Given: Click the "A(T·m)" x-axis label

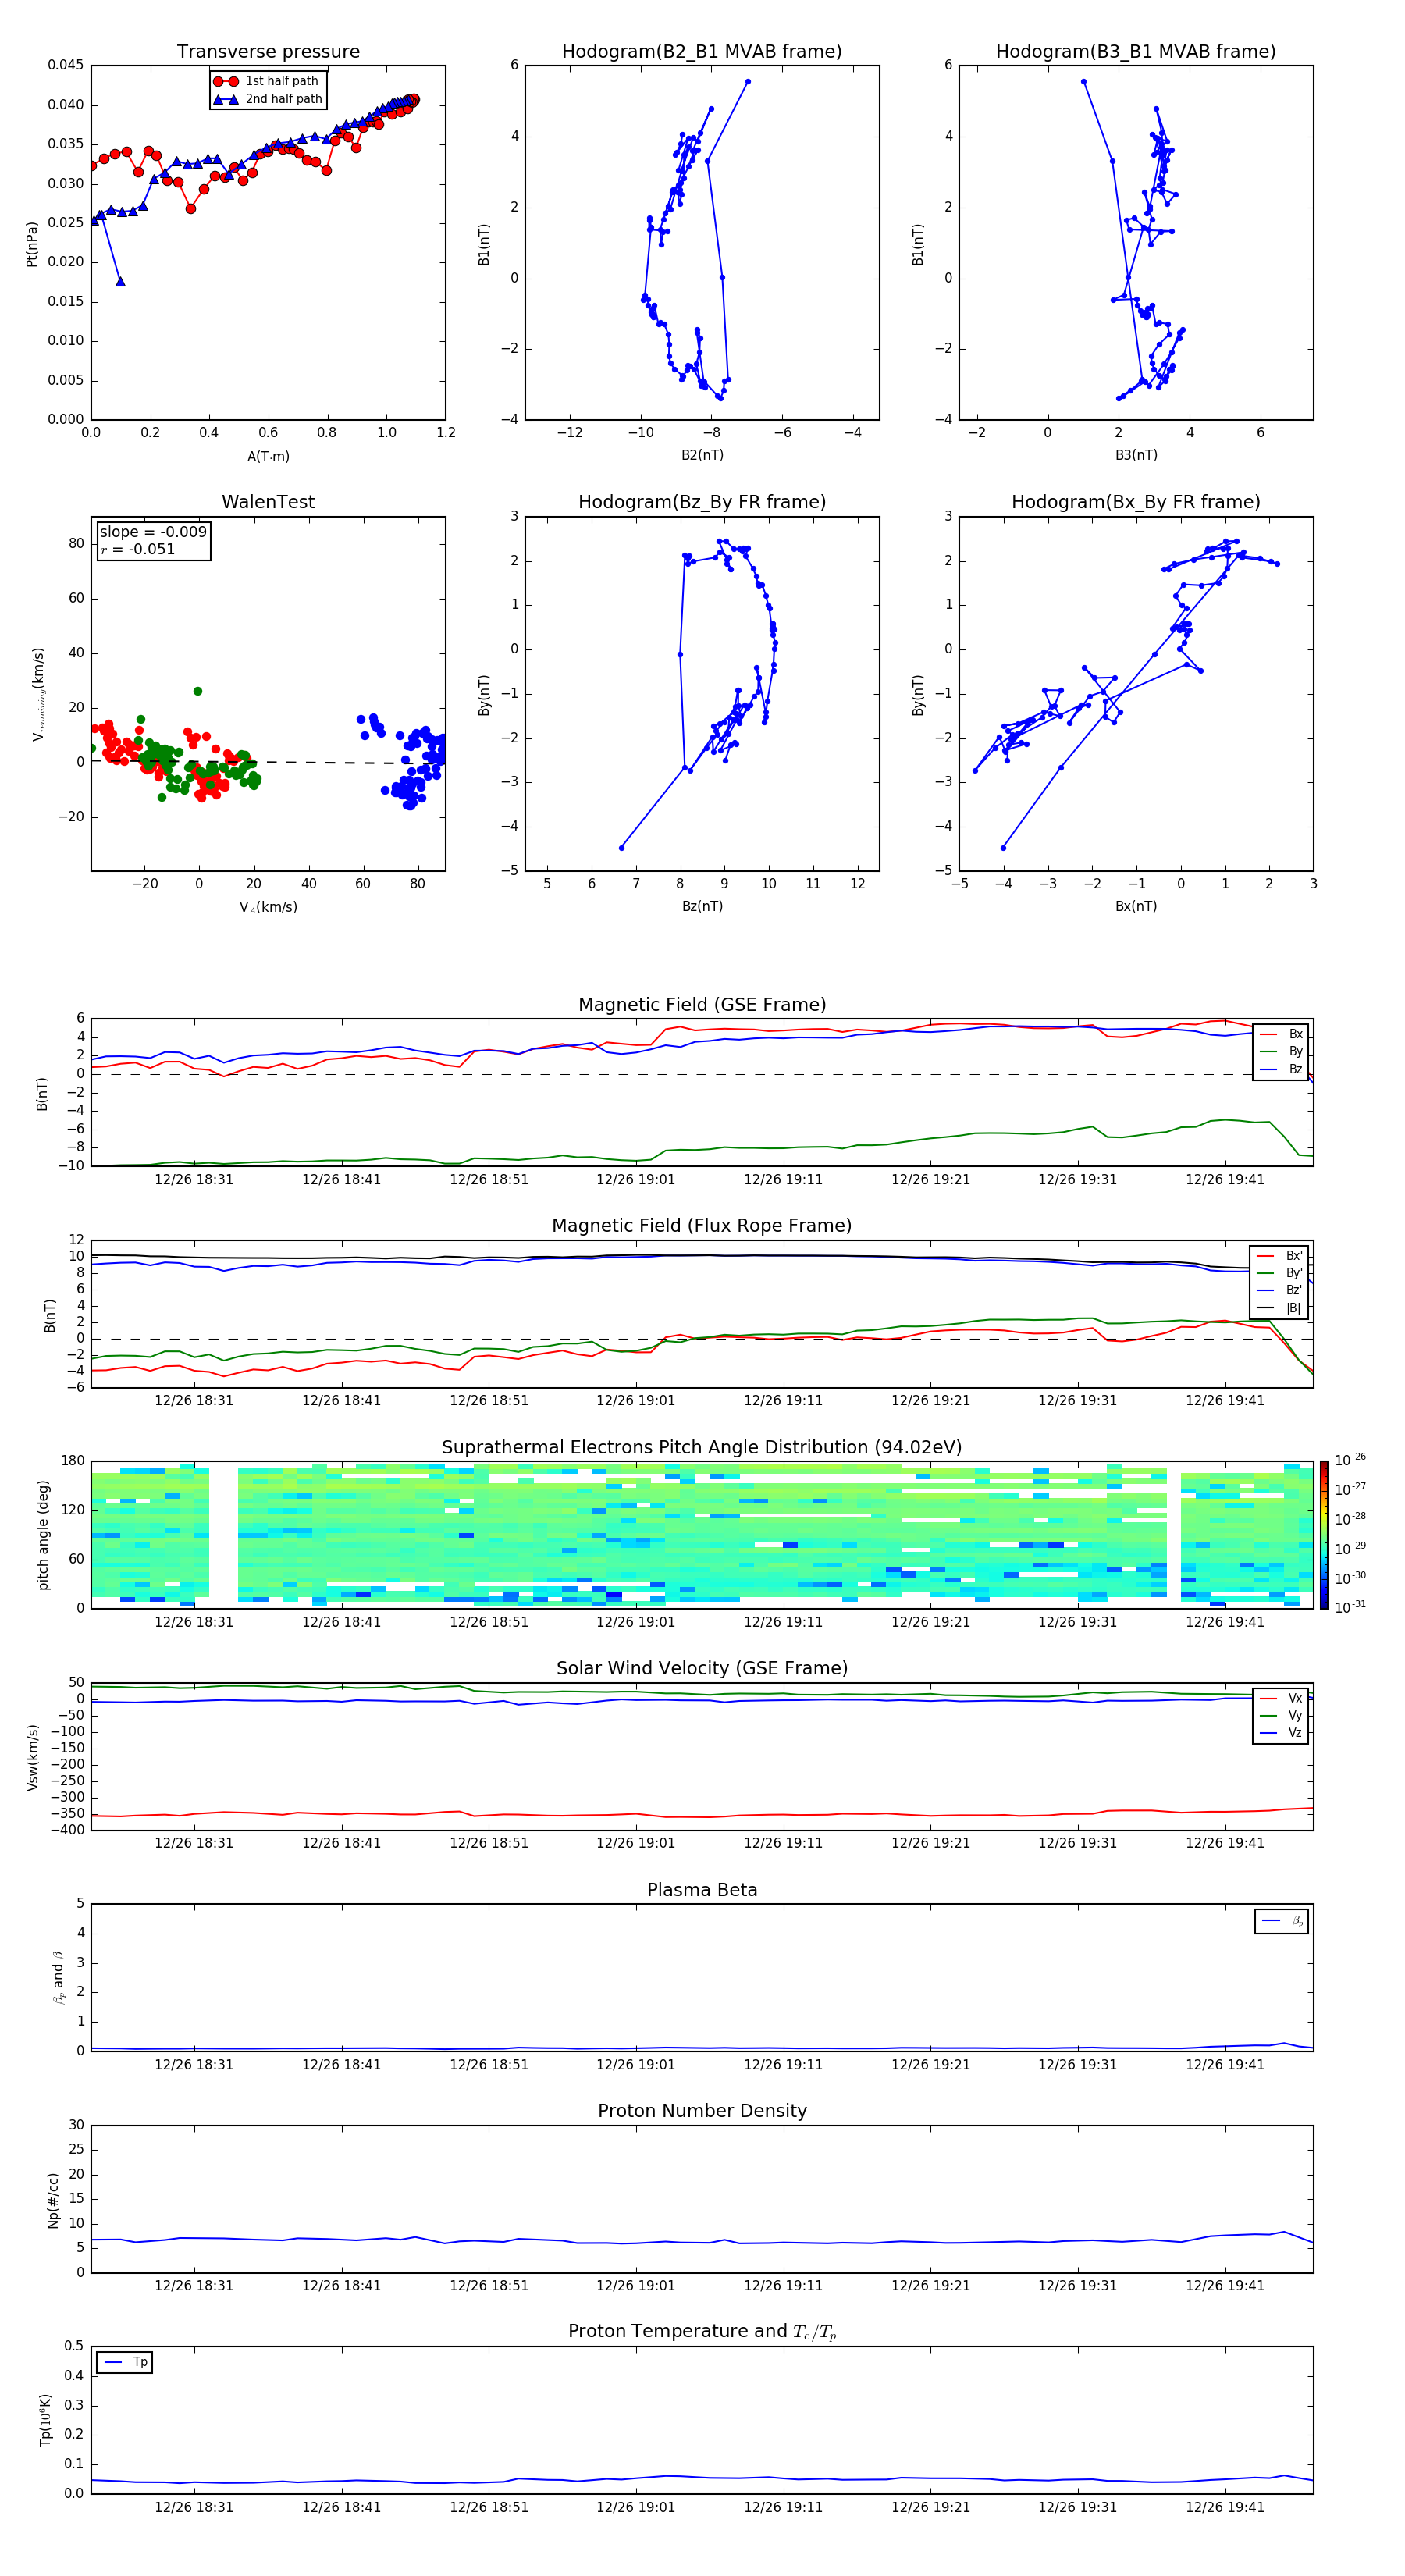Looking at the screenshot, I should (268, 457).
